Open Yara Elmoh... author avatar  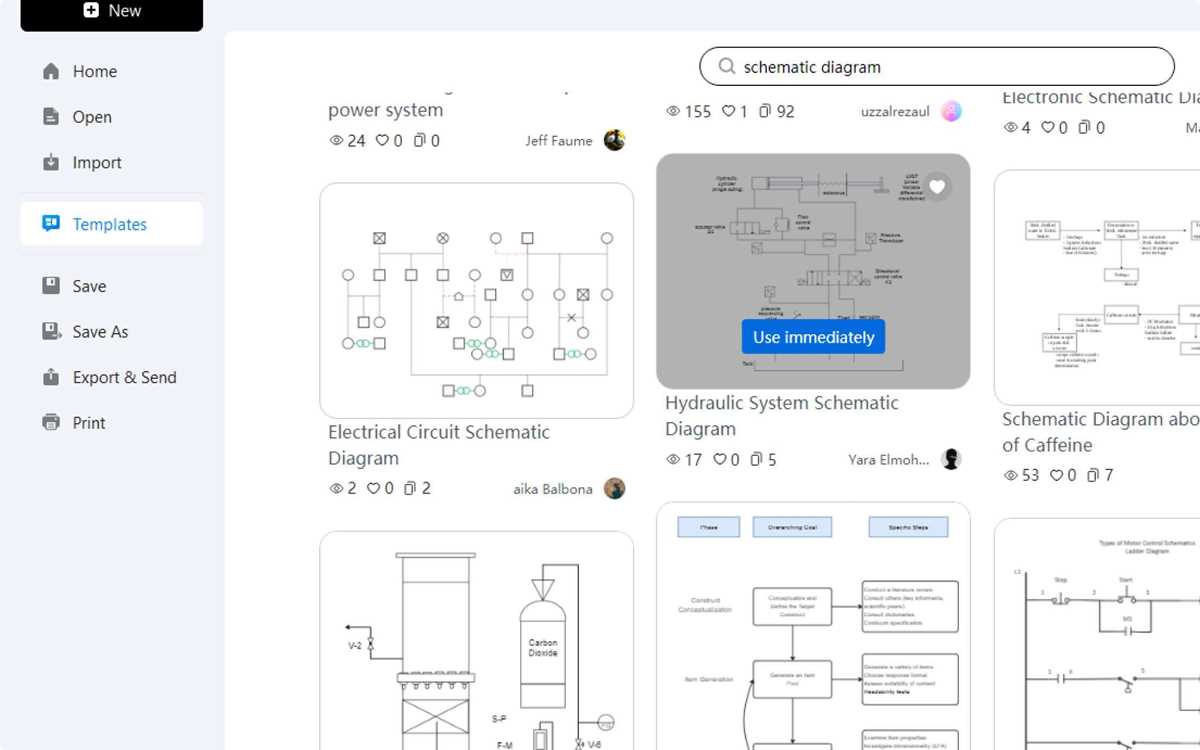(x=952, y=459)
